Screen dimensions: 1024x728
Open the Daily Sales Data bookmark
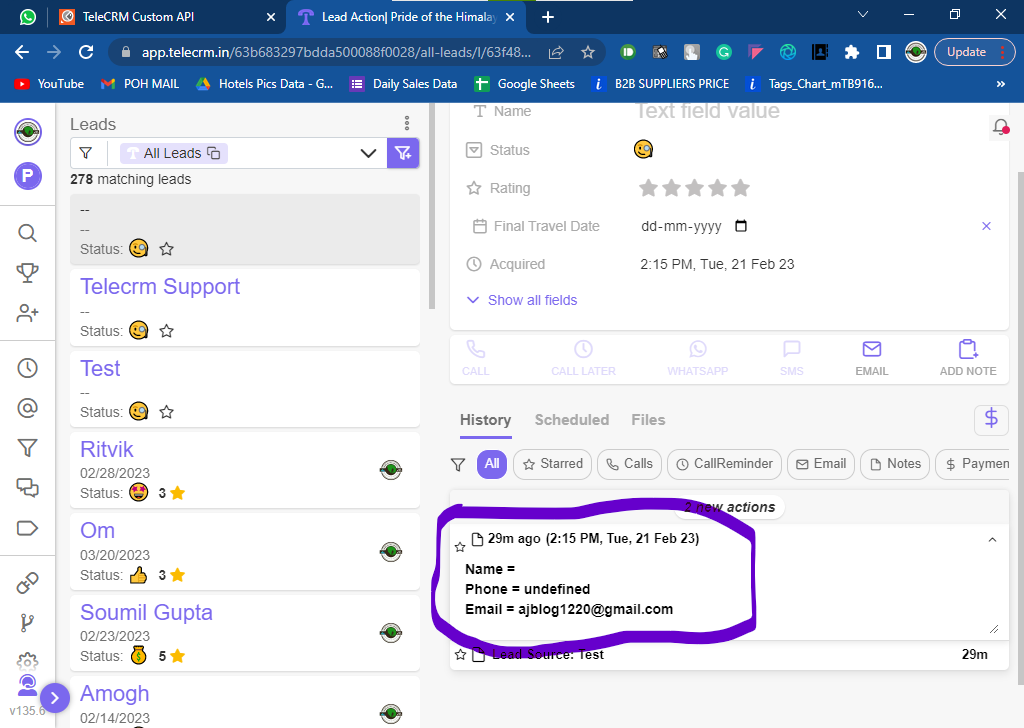403,84
